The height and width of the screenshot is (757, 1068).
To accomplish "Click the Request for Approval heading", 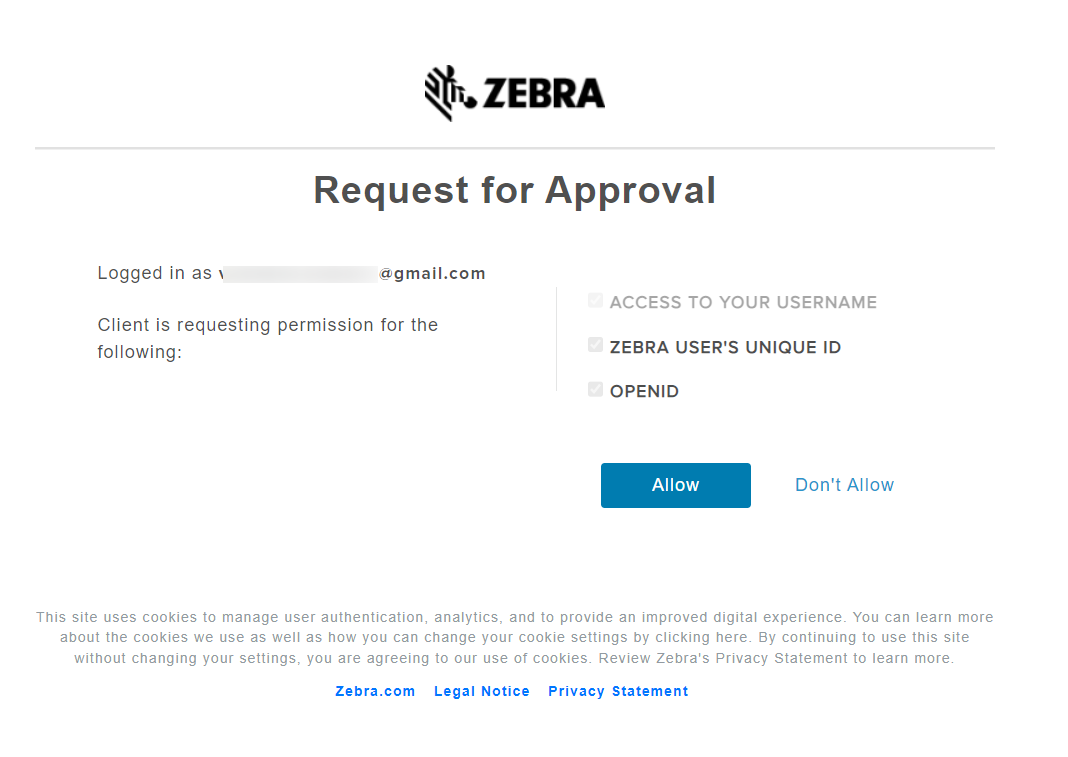I will pos(515,190).
